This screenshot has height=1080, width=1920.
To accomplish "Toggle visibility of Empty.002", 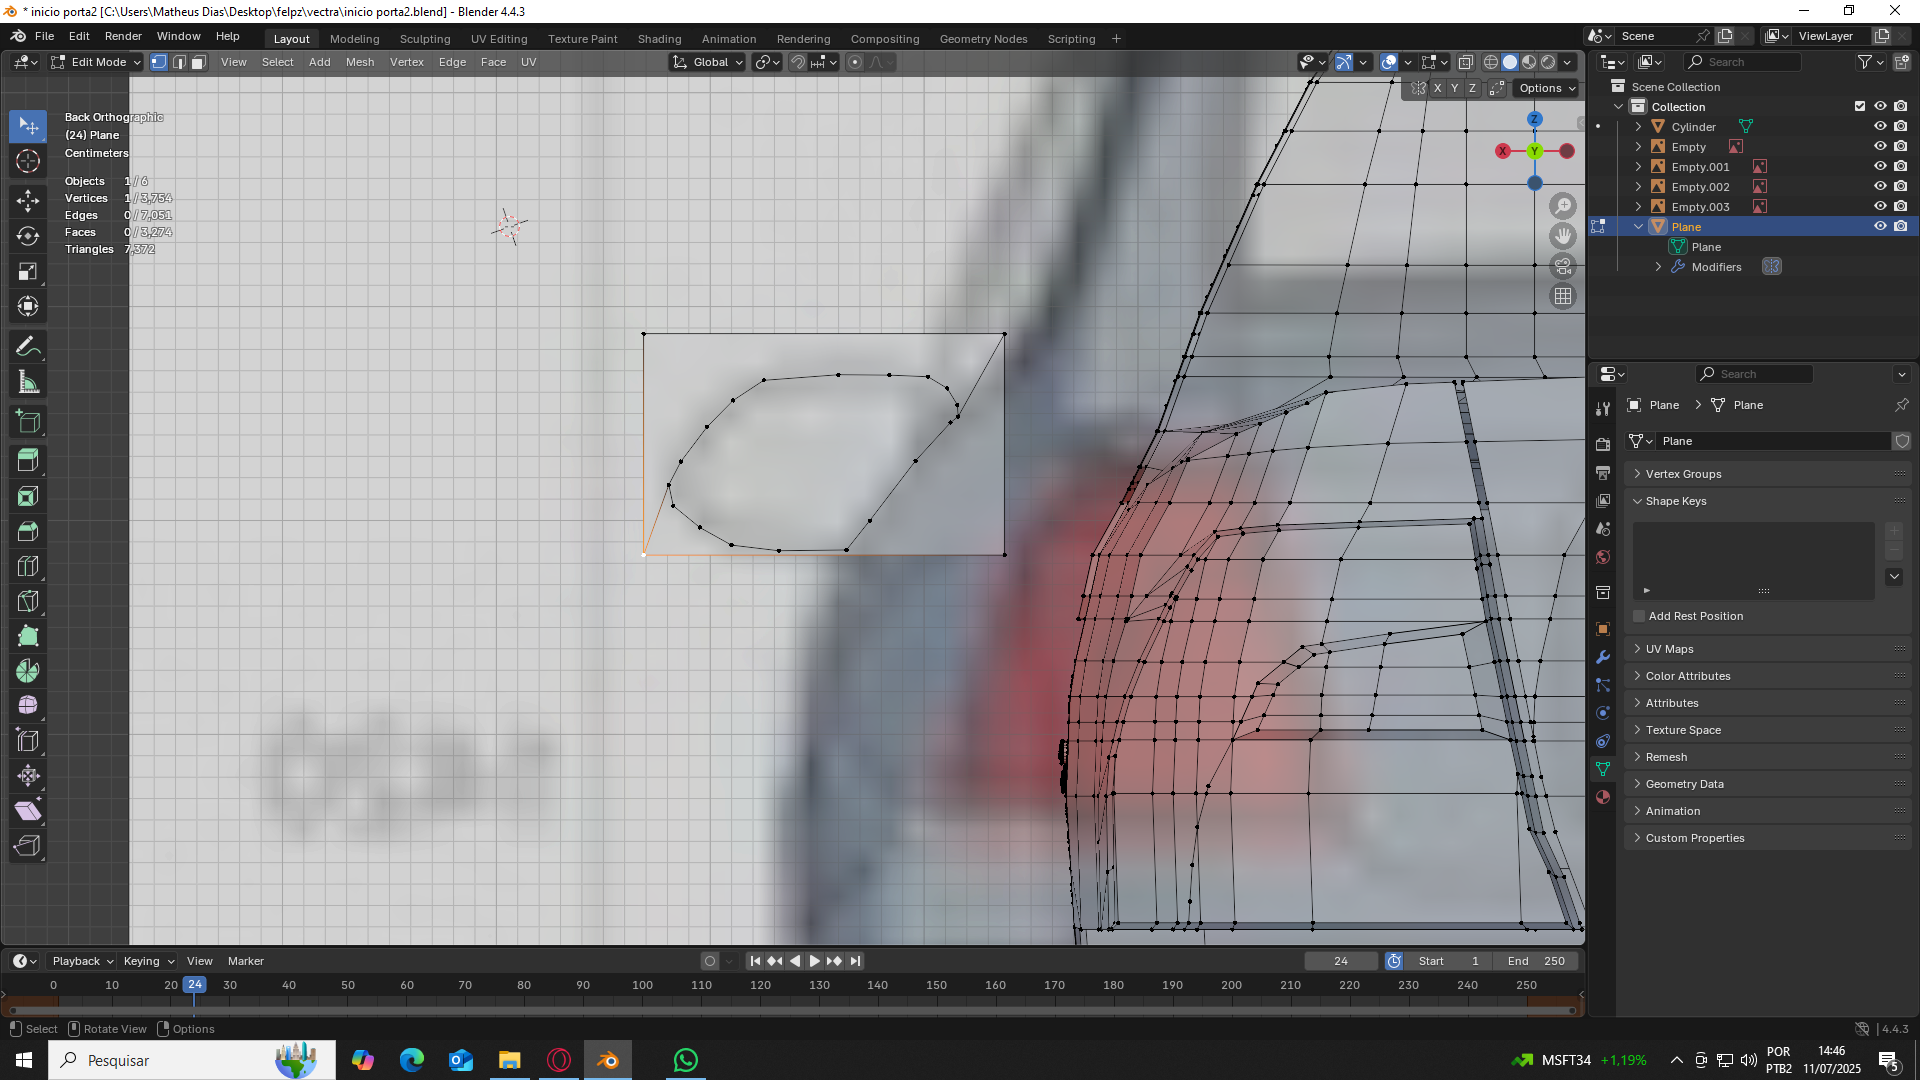I will [x=1880, y=187].
